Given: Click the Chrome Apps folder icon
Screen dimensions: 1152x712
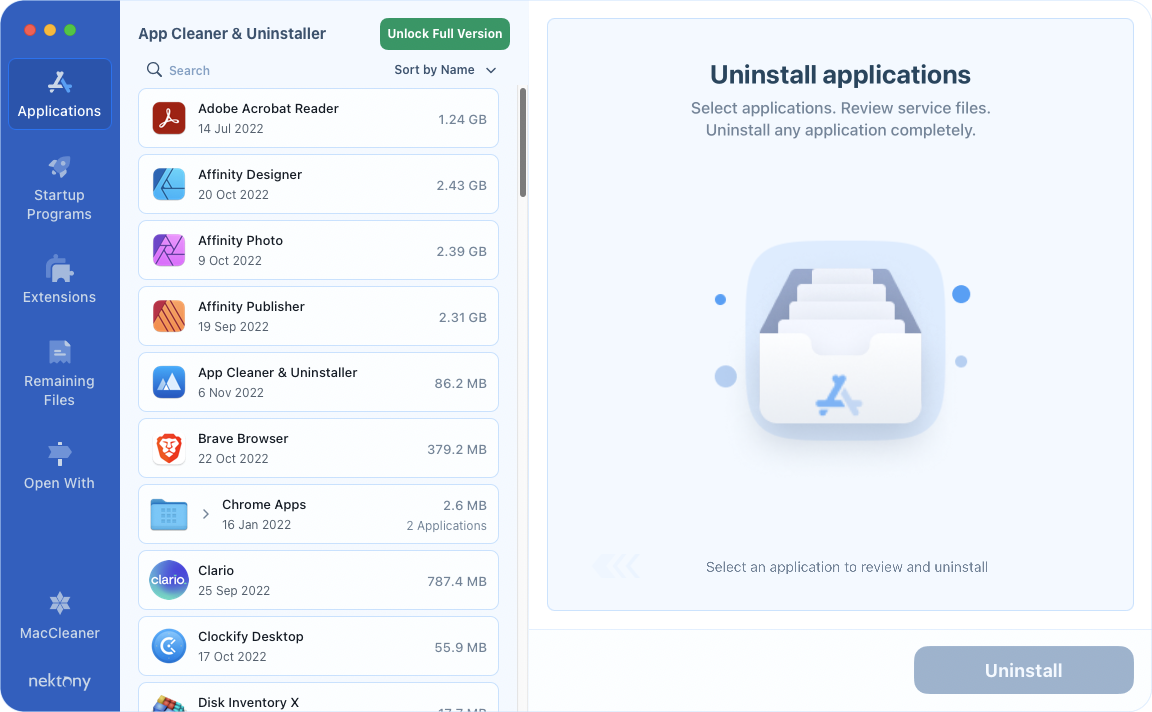Looking at the screenshot, I should tap(169, 514).
